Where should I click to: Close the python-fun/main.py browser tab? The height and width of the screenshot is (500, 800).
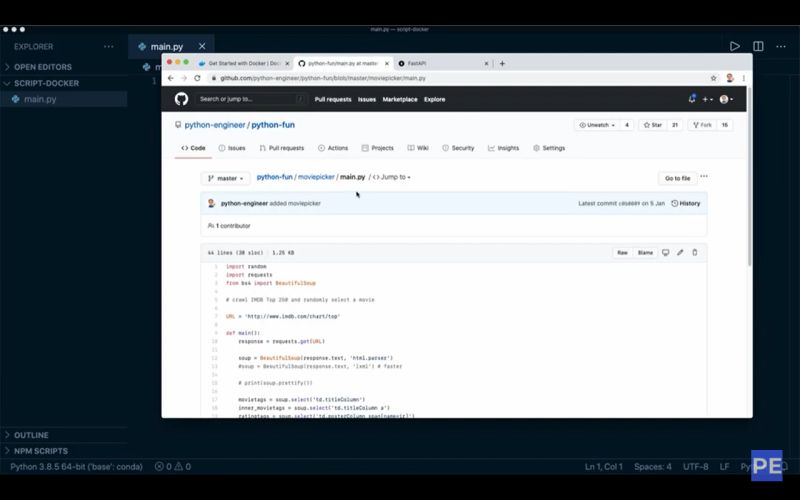coord(387,63)
